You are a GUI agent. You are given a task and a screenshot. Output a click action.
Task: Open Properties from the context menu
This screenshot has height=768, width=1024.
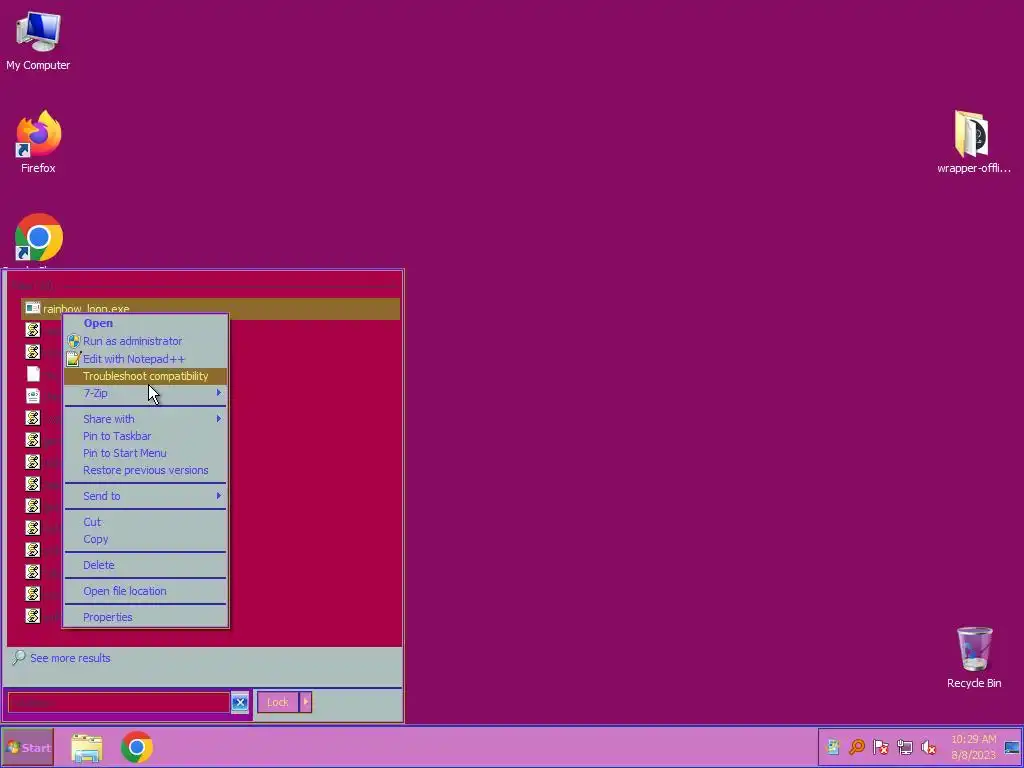pyautogui.click(x=146, y=617)
